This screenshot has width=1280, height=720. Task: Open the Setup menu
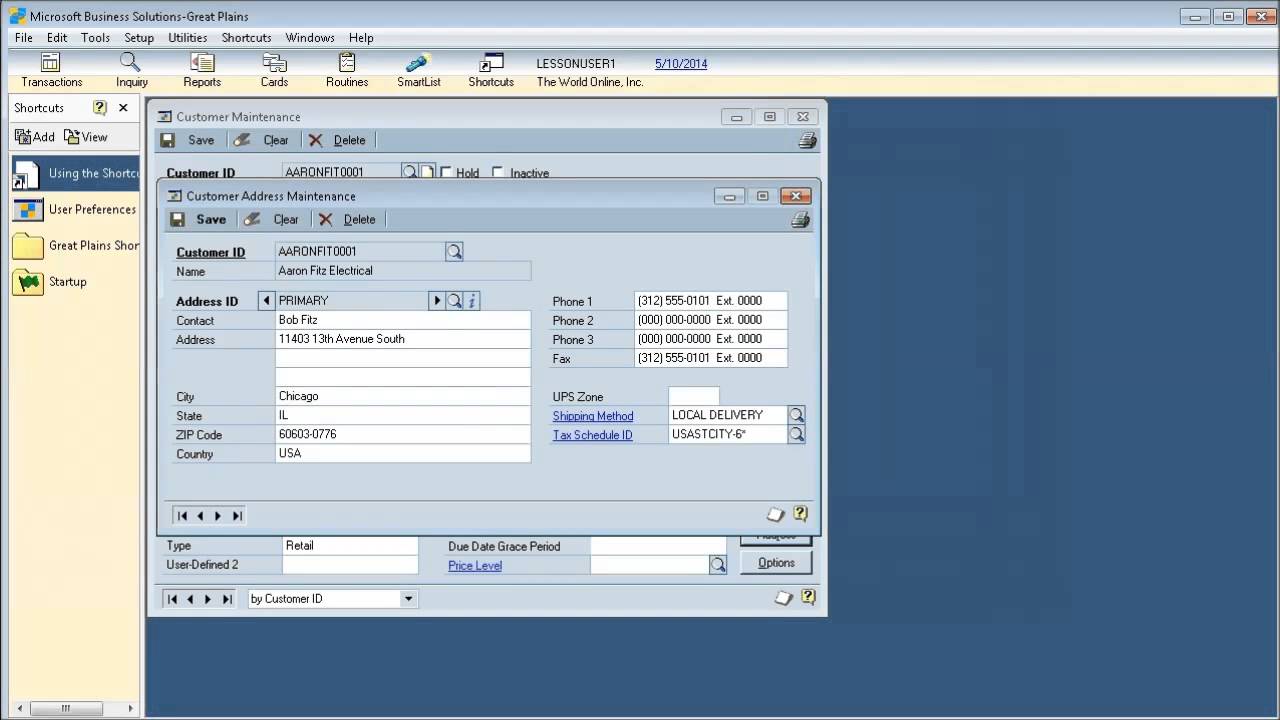[x=139, y=38]
